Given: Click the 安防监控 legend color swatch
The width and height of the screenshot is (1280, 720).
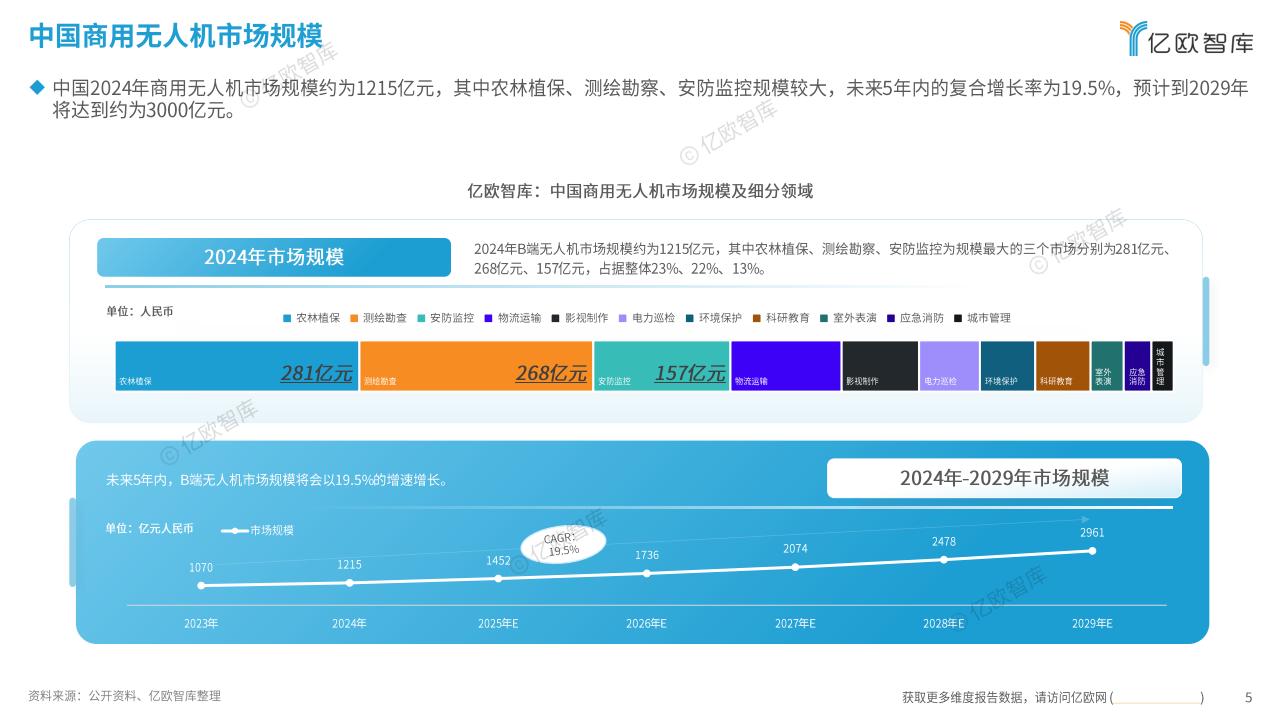Looking at the screenshot, I should point(421,318).
